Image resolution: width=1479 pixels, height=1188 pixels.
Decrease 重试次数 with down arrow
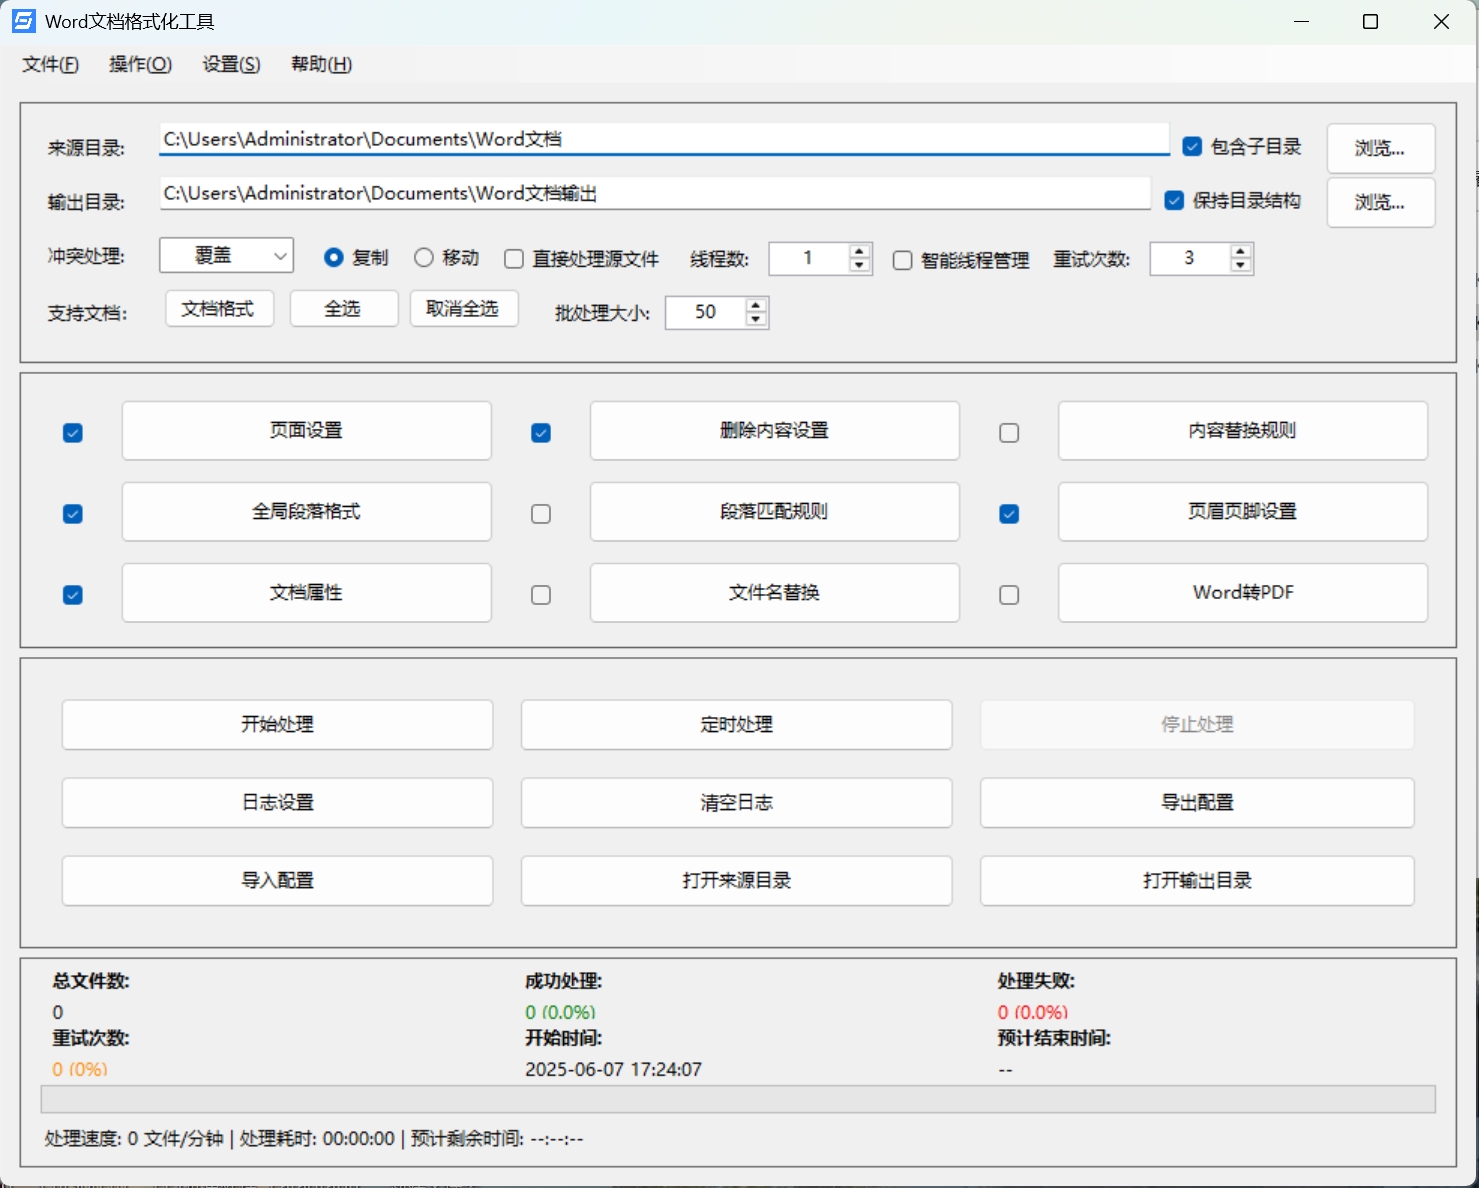(1240, 265)
